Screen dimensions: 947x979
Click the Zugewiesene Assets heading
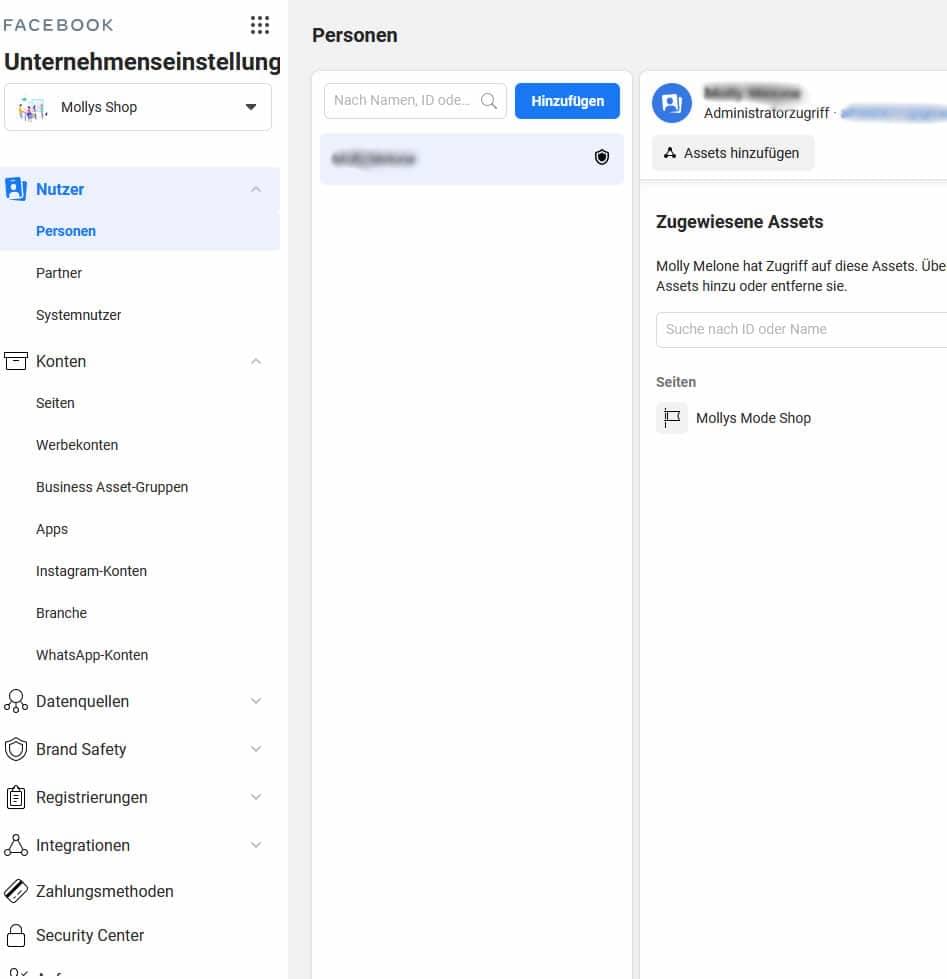pos(739,222)
